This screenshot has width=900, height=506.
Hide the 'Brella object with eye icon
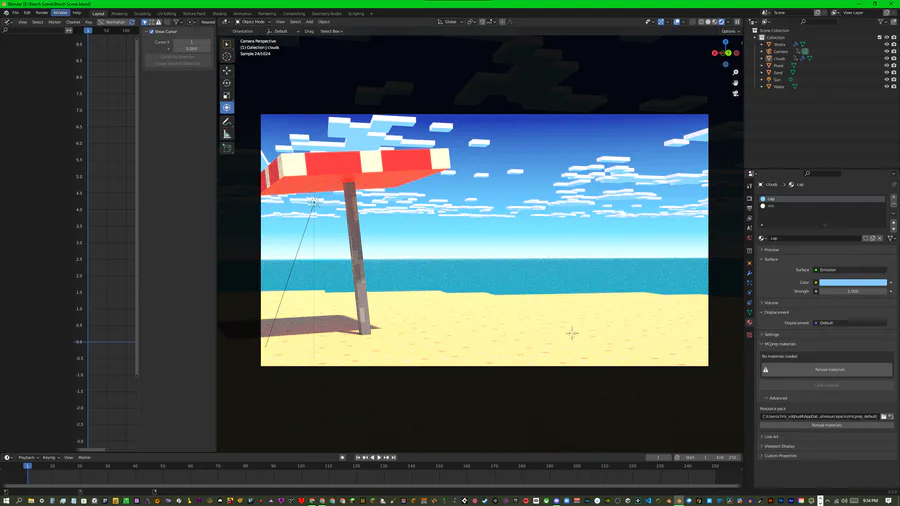point(886,44)
